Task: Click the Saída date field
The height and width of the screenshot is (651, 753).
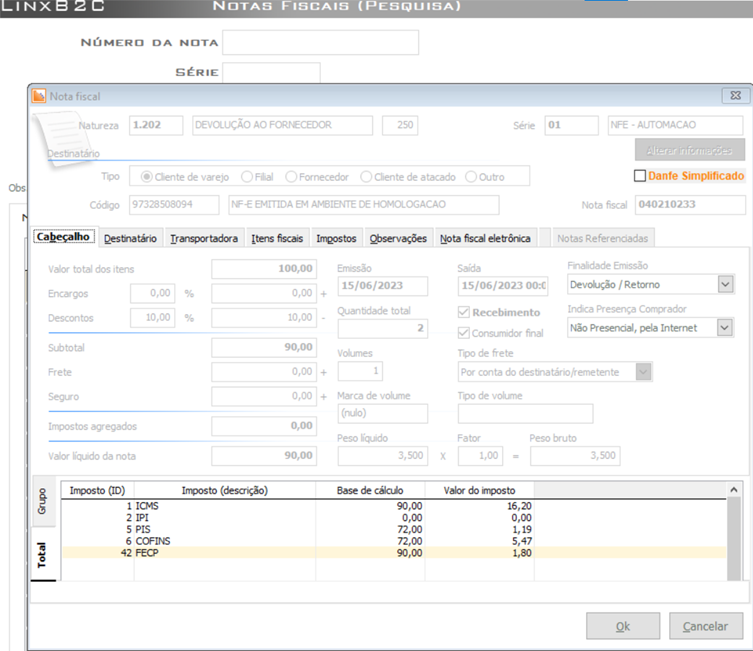Action: [503, 286]
